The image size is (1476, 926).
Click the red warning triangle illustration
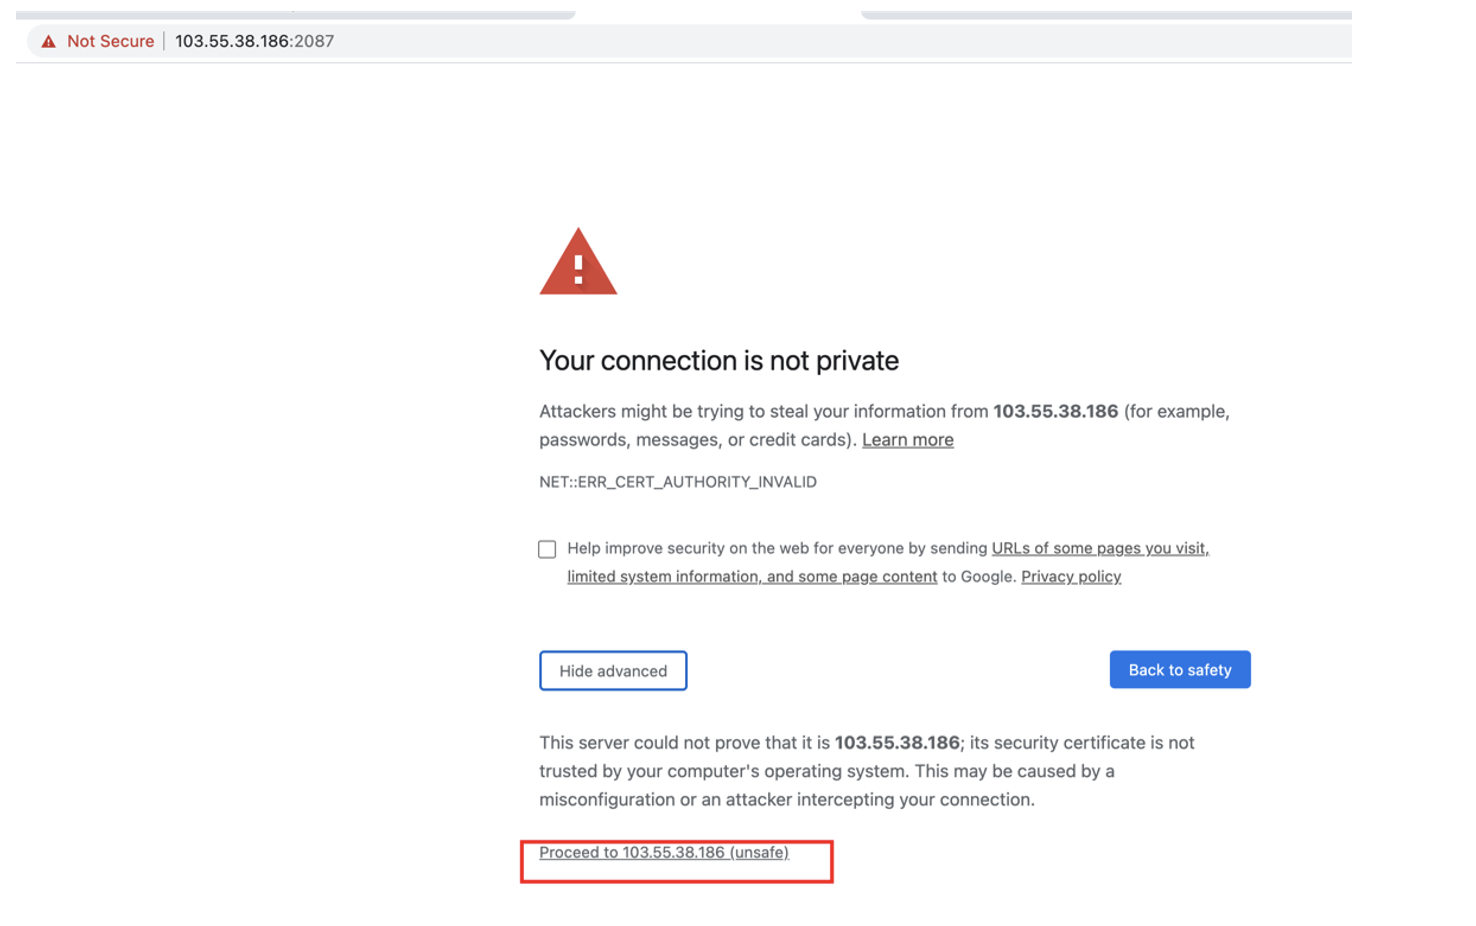click(x=578, y=262)
